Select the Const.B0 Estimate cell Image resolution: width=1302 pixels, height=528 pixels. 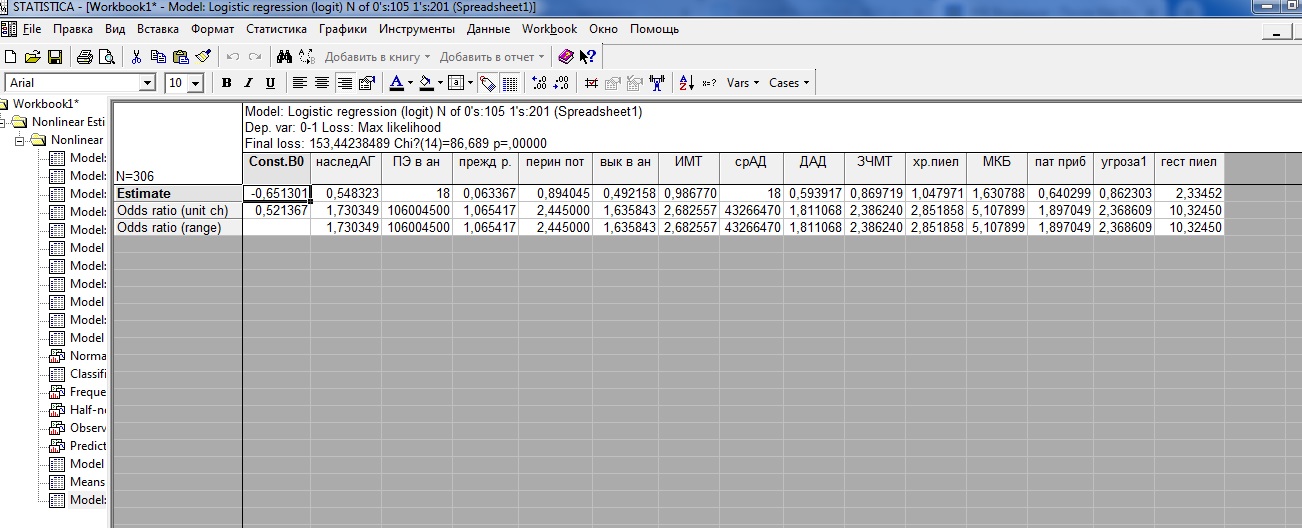pos(277,193)
